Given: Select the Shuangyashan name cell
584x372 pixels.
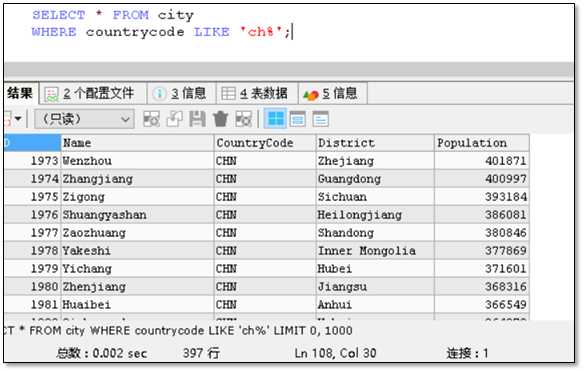Looking at the screenshot, I should [137, 215].
